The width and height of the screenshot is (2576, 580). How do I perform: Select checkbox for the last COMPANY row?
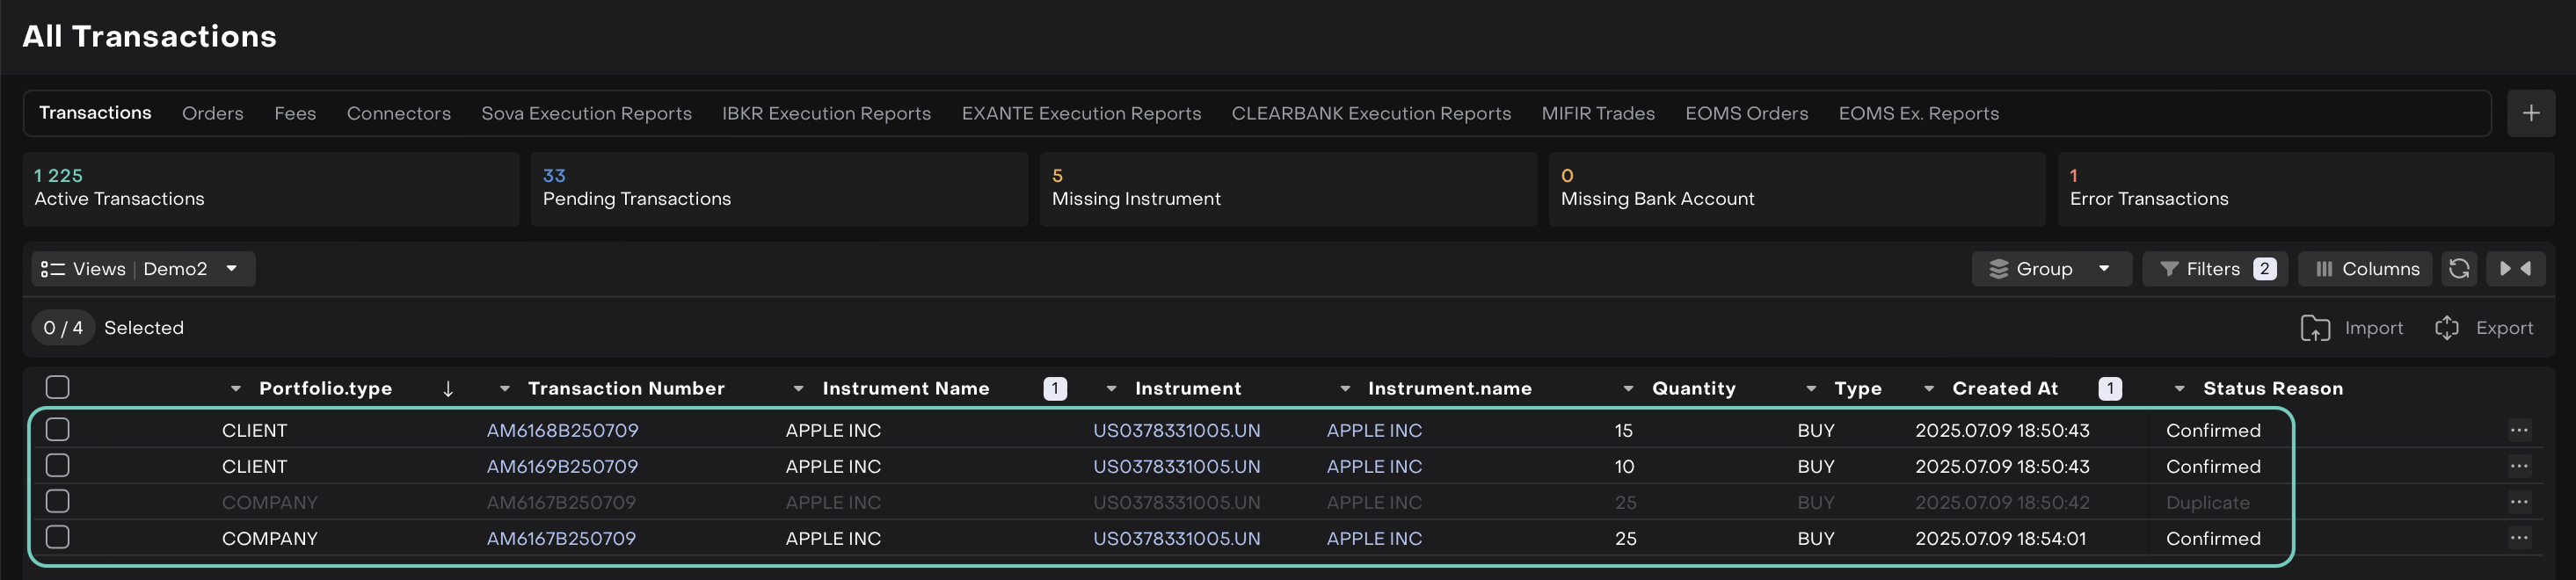[x=58, y=537]
